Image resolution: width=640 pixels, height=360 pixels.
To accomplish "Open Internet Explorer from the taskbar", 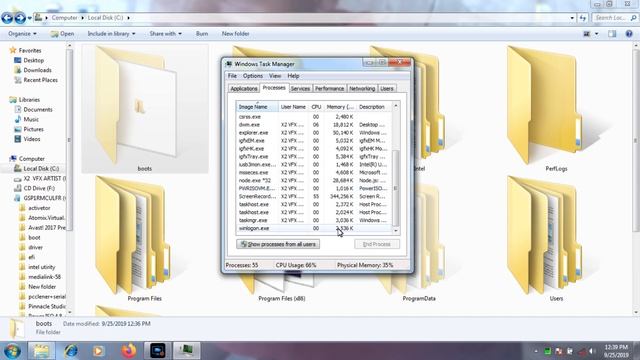I will click(71, 351).
